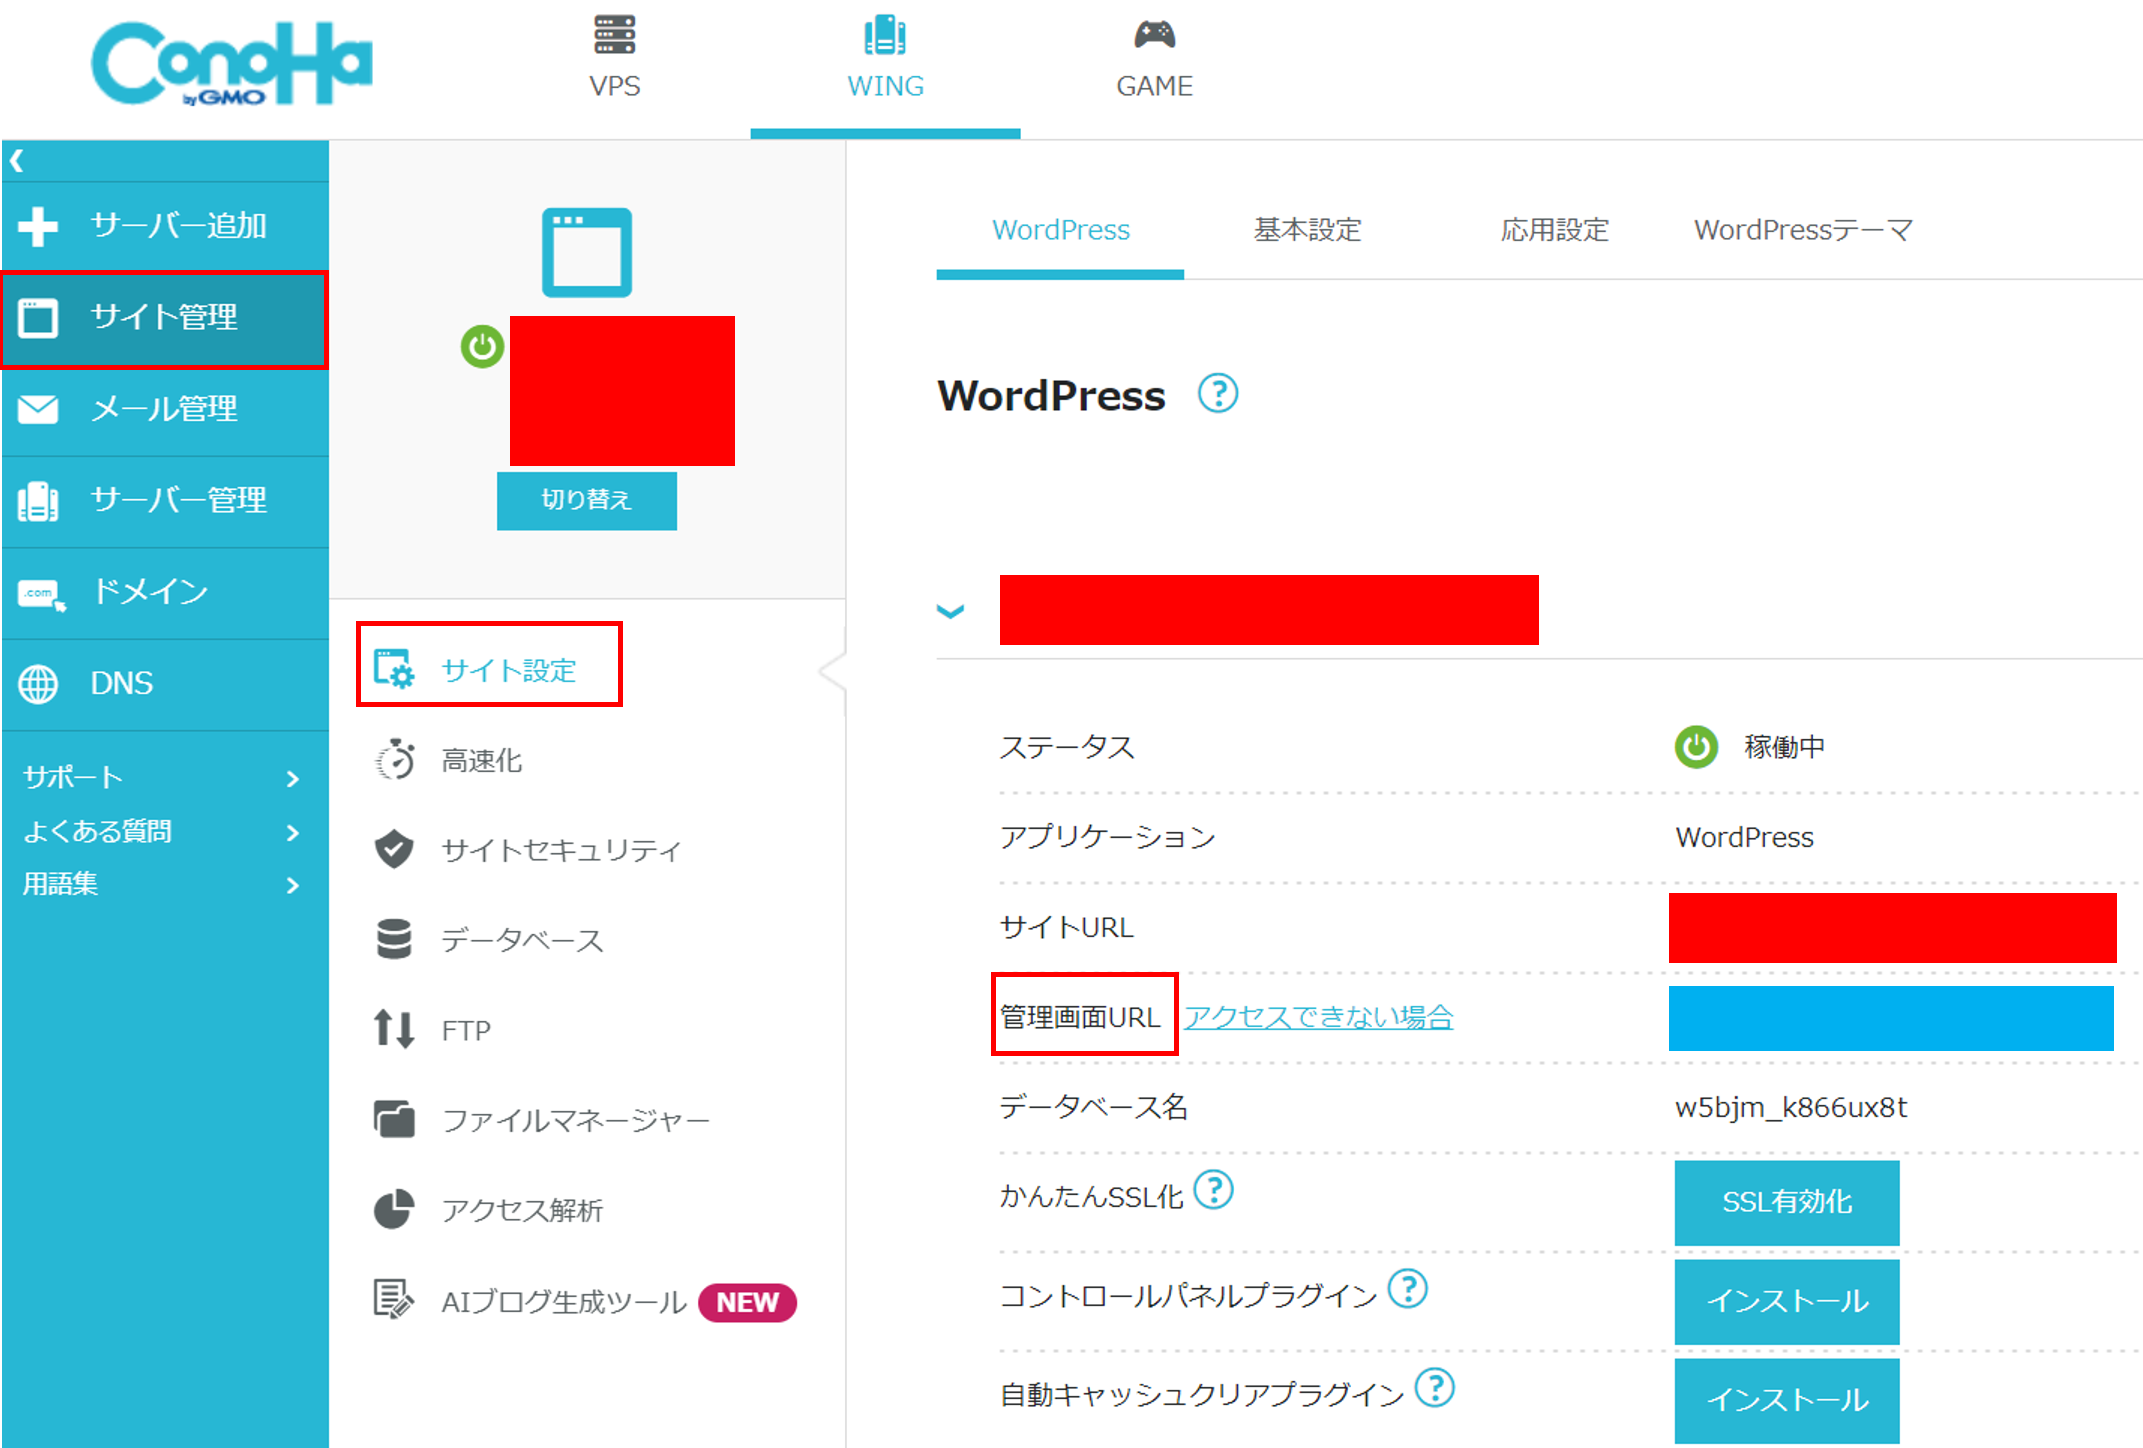Open サイト設定 gear icon menu
Image resolution: width=2143 pixels, height=1448 pixels.
click(393, 669)
